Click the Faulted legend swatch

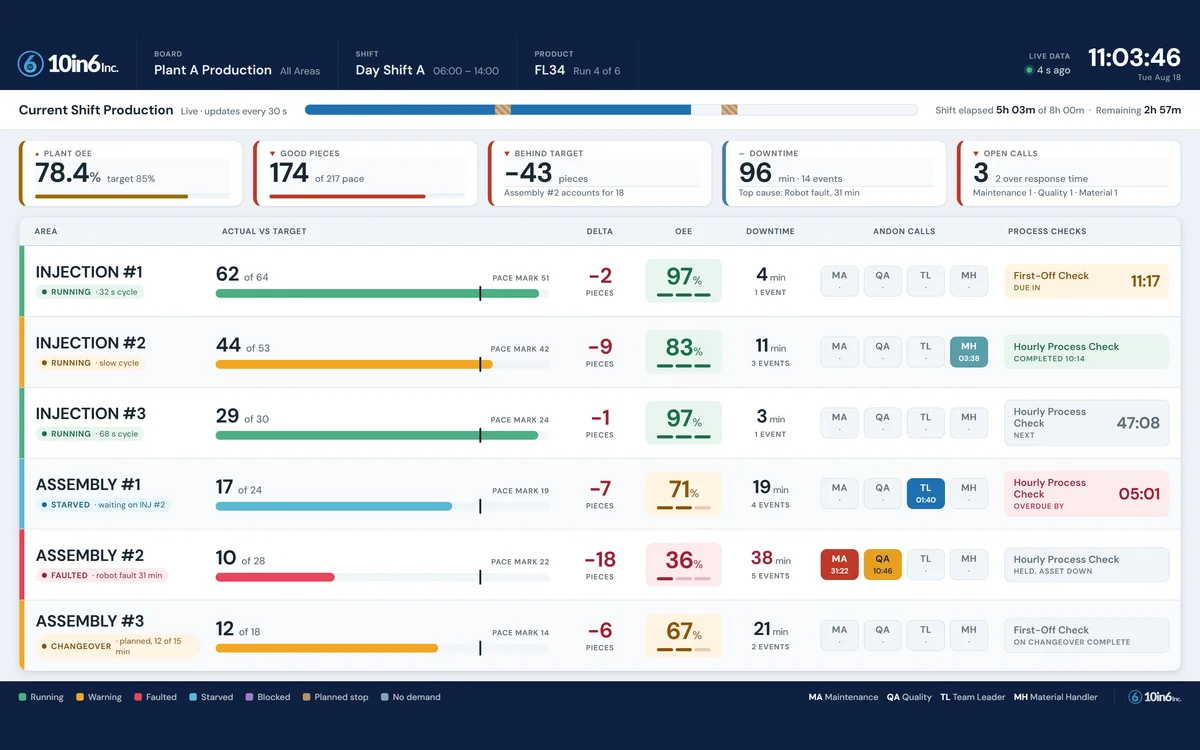point(137,697)
